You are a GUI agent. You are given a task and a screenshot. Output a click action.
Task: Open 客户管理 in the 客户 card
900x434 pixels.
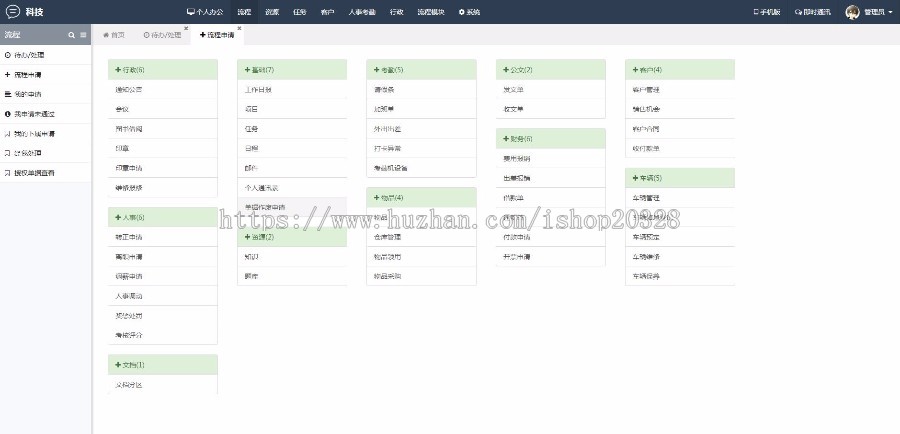pos(680,90)
